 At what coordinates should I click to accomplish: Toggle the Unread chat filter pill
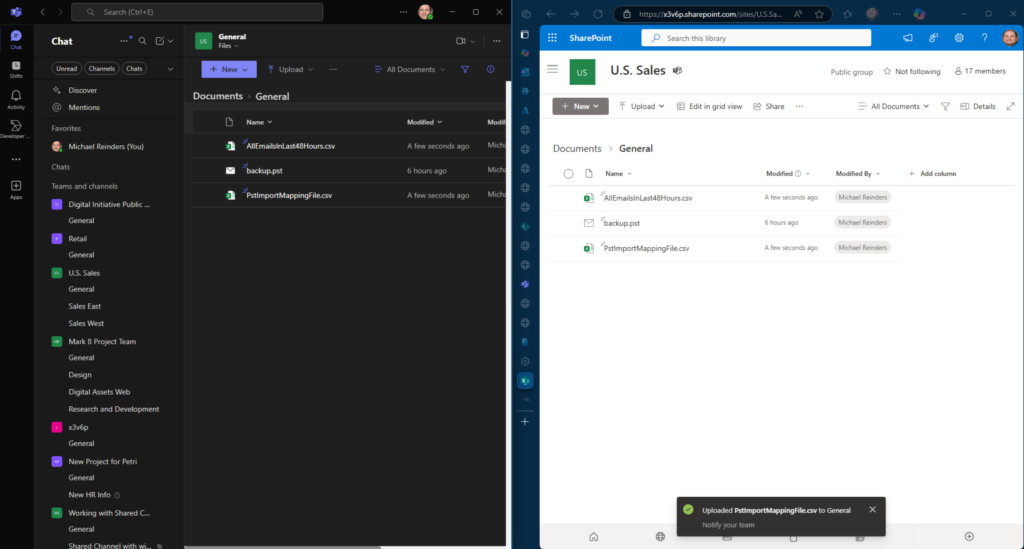pos(67,69)
